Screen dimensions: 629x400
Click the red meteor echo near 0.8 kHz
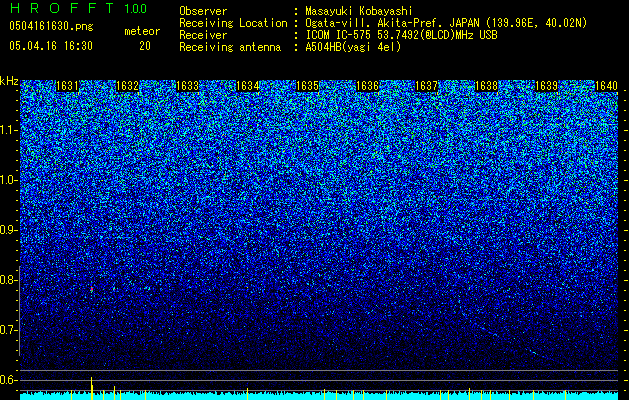click(92, 288)
